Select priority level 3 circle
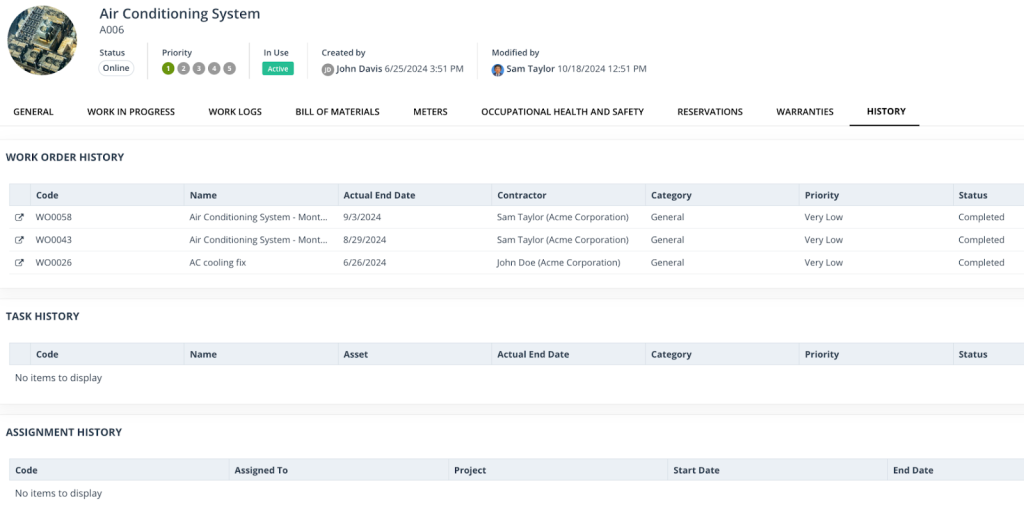Screen dimensions: 1024x511 pyautogui.click(x=199, y=68)
